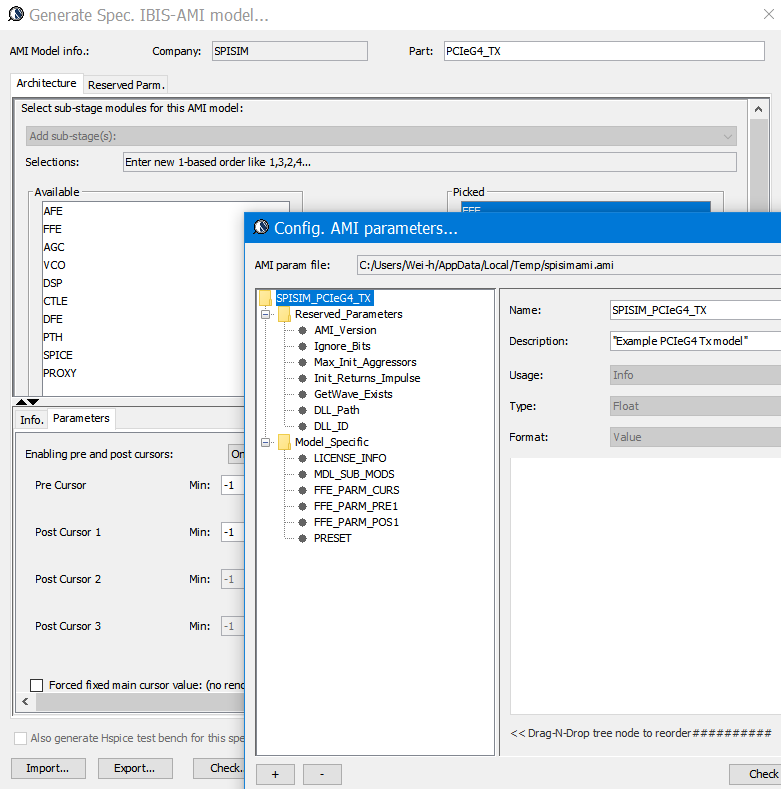Click the + button to add tree node
The width and height of the screenshot is (781, 789).
(275, 774)
